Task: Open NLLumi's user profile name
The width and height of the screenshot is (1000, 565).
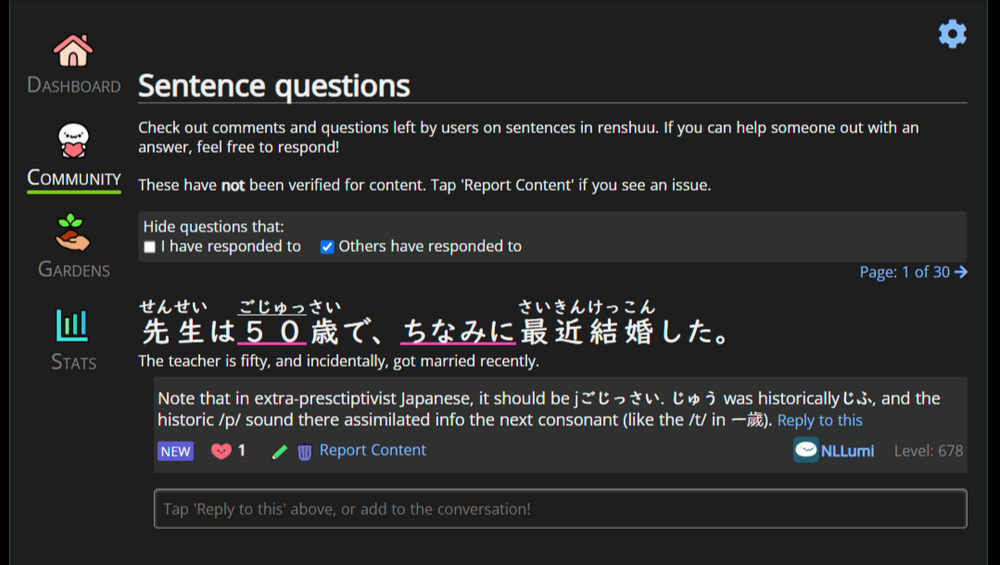Action: pos(847,451)
